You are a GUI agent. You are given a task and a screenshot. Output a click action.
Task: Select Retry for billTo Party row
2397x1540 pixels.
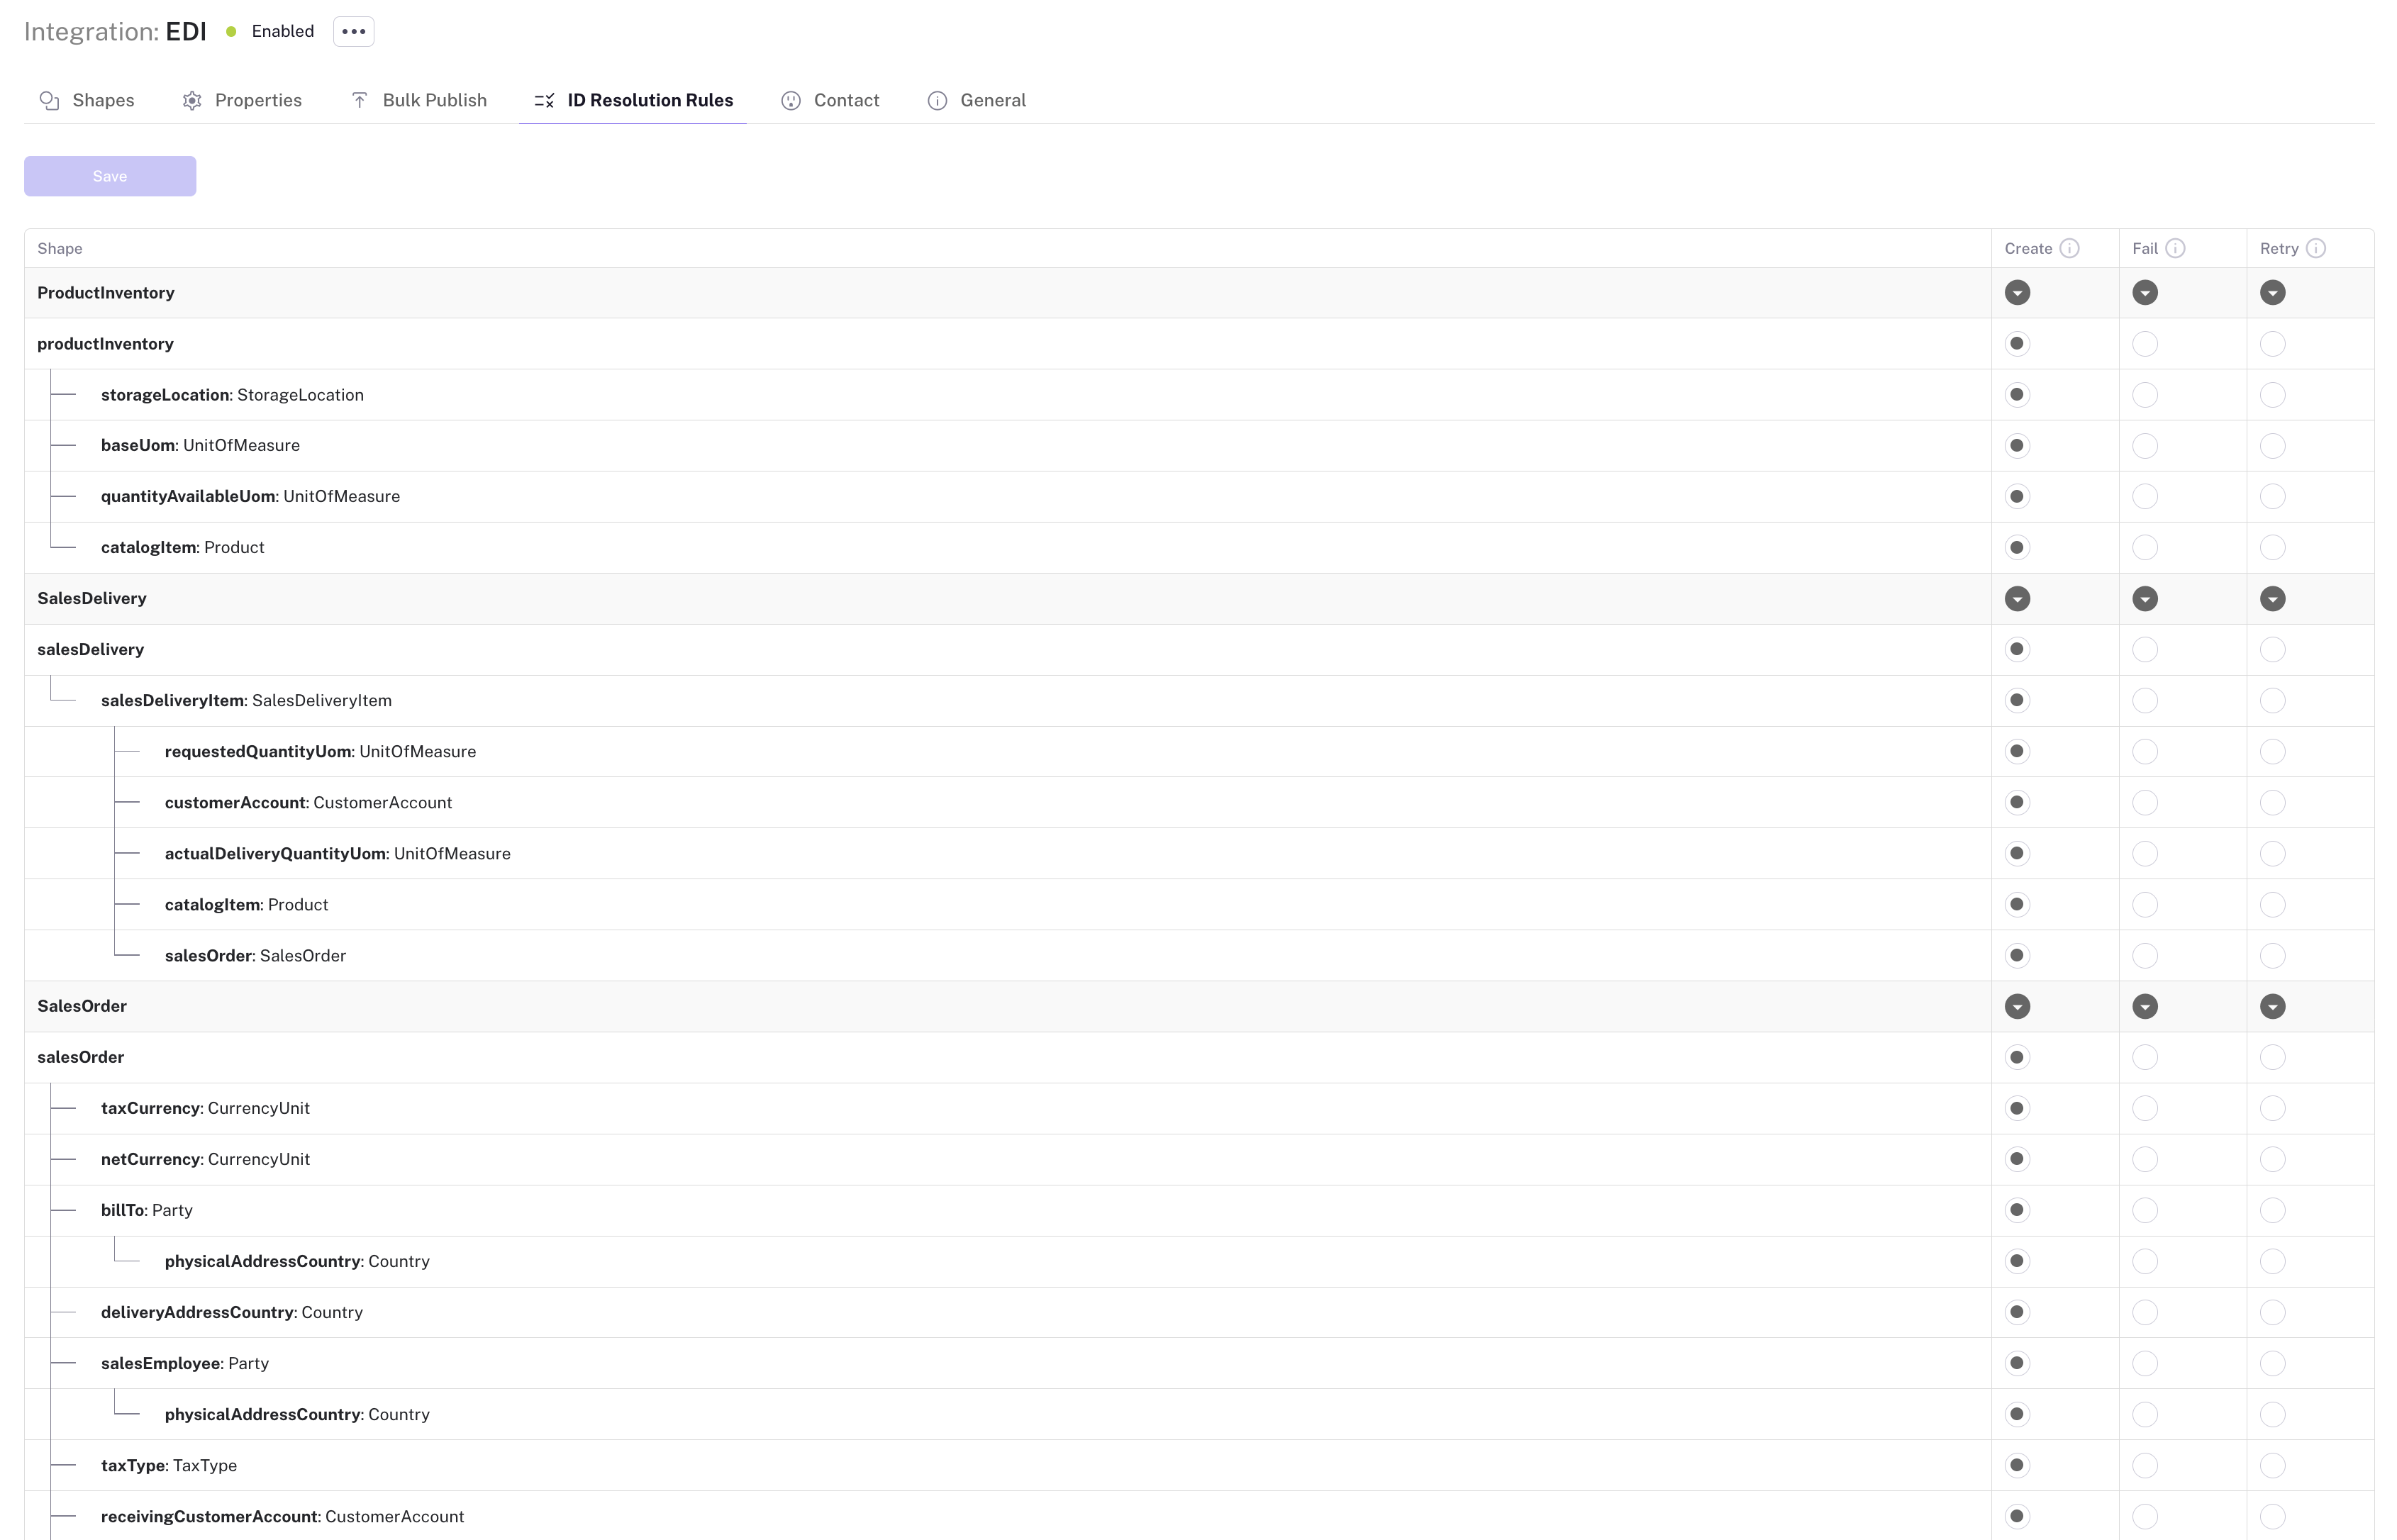click(x=2272, y=1210)
